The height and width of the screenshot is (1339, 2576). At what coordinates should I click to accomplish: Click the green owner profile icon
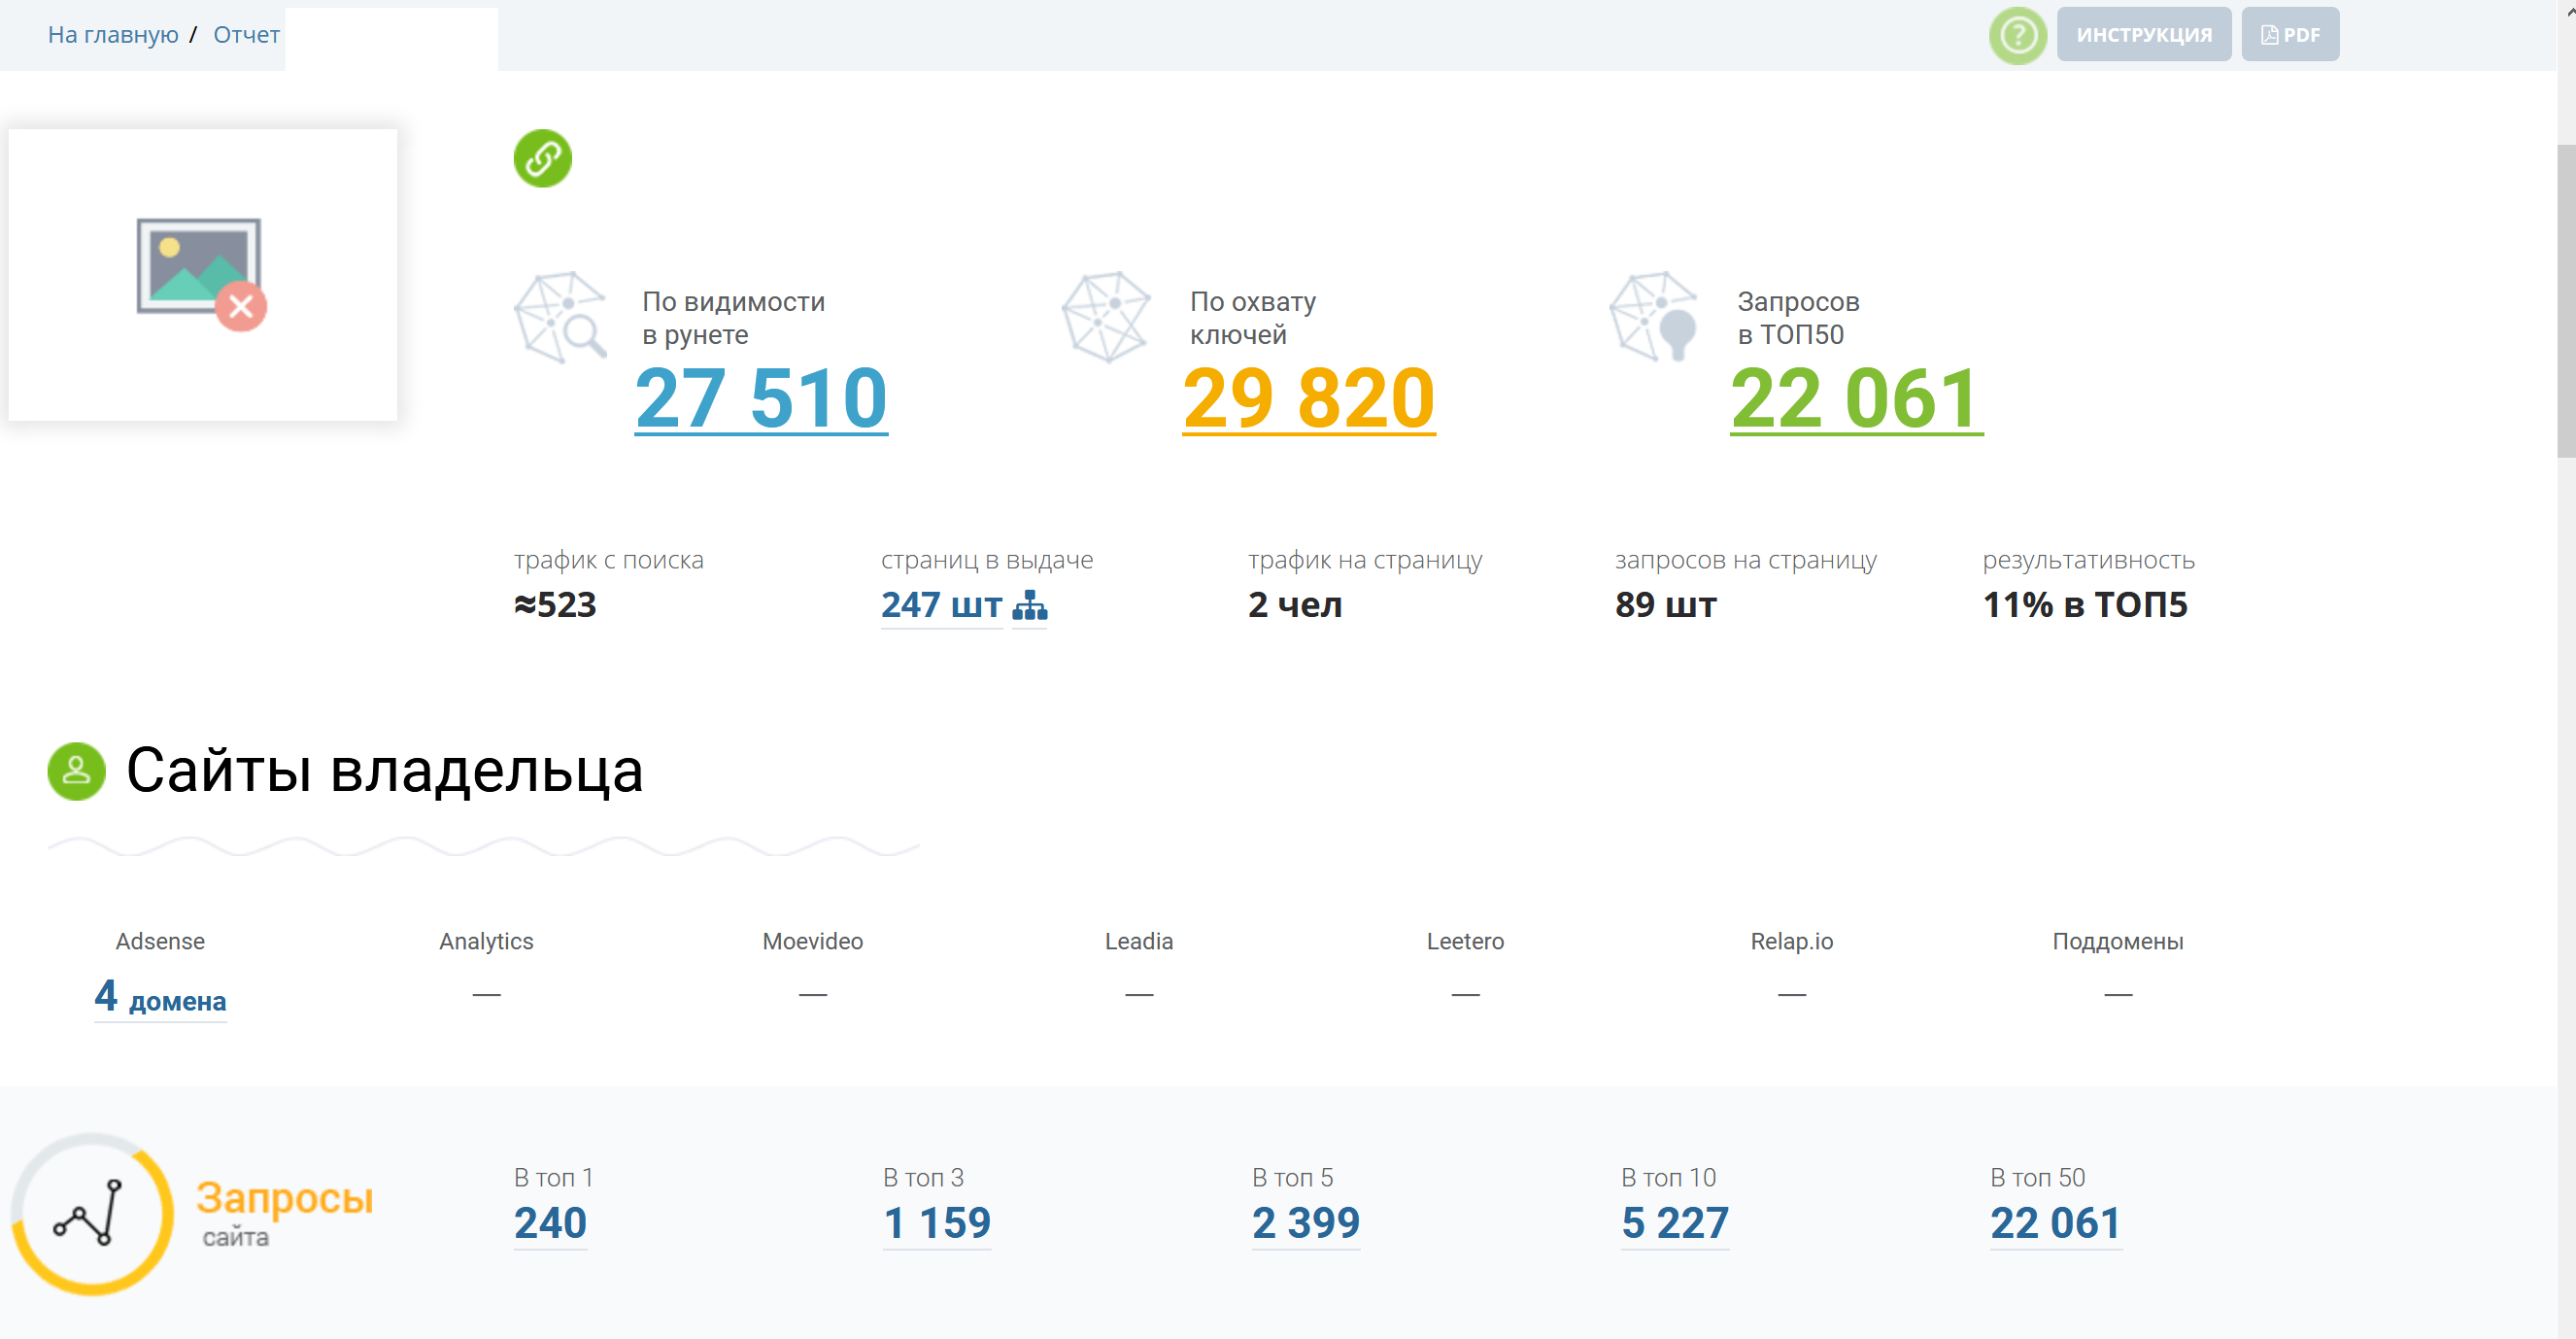coord(76,771)
